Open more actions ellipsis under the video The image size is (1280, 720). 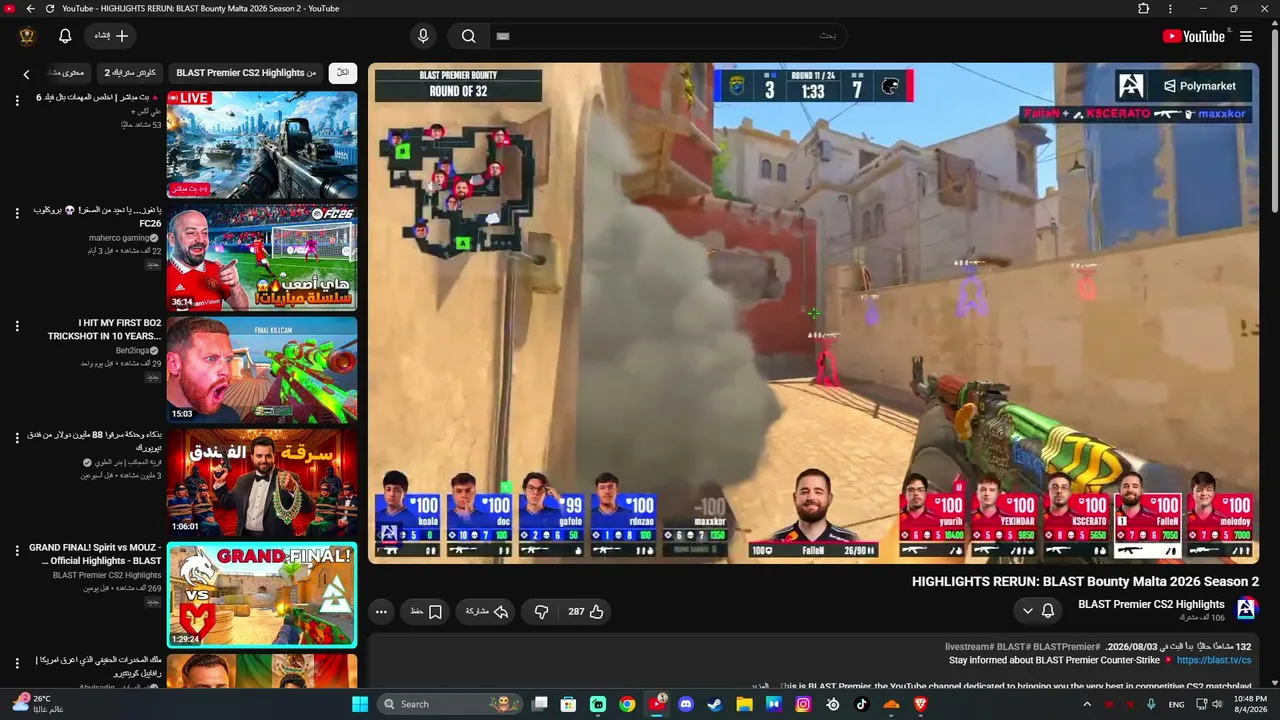pyautogui.click(x=381, y=612)
